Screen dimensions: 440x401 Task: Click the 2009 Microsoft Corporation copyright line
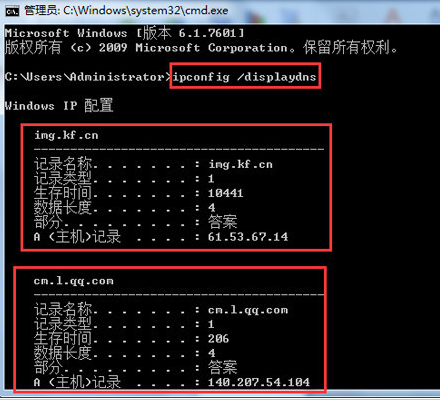[x=201, y=48]
